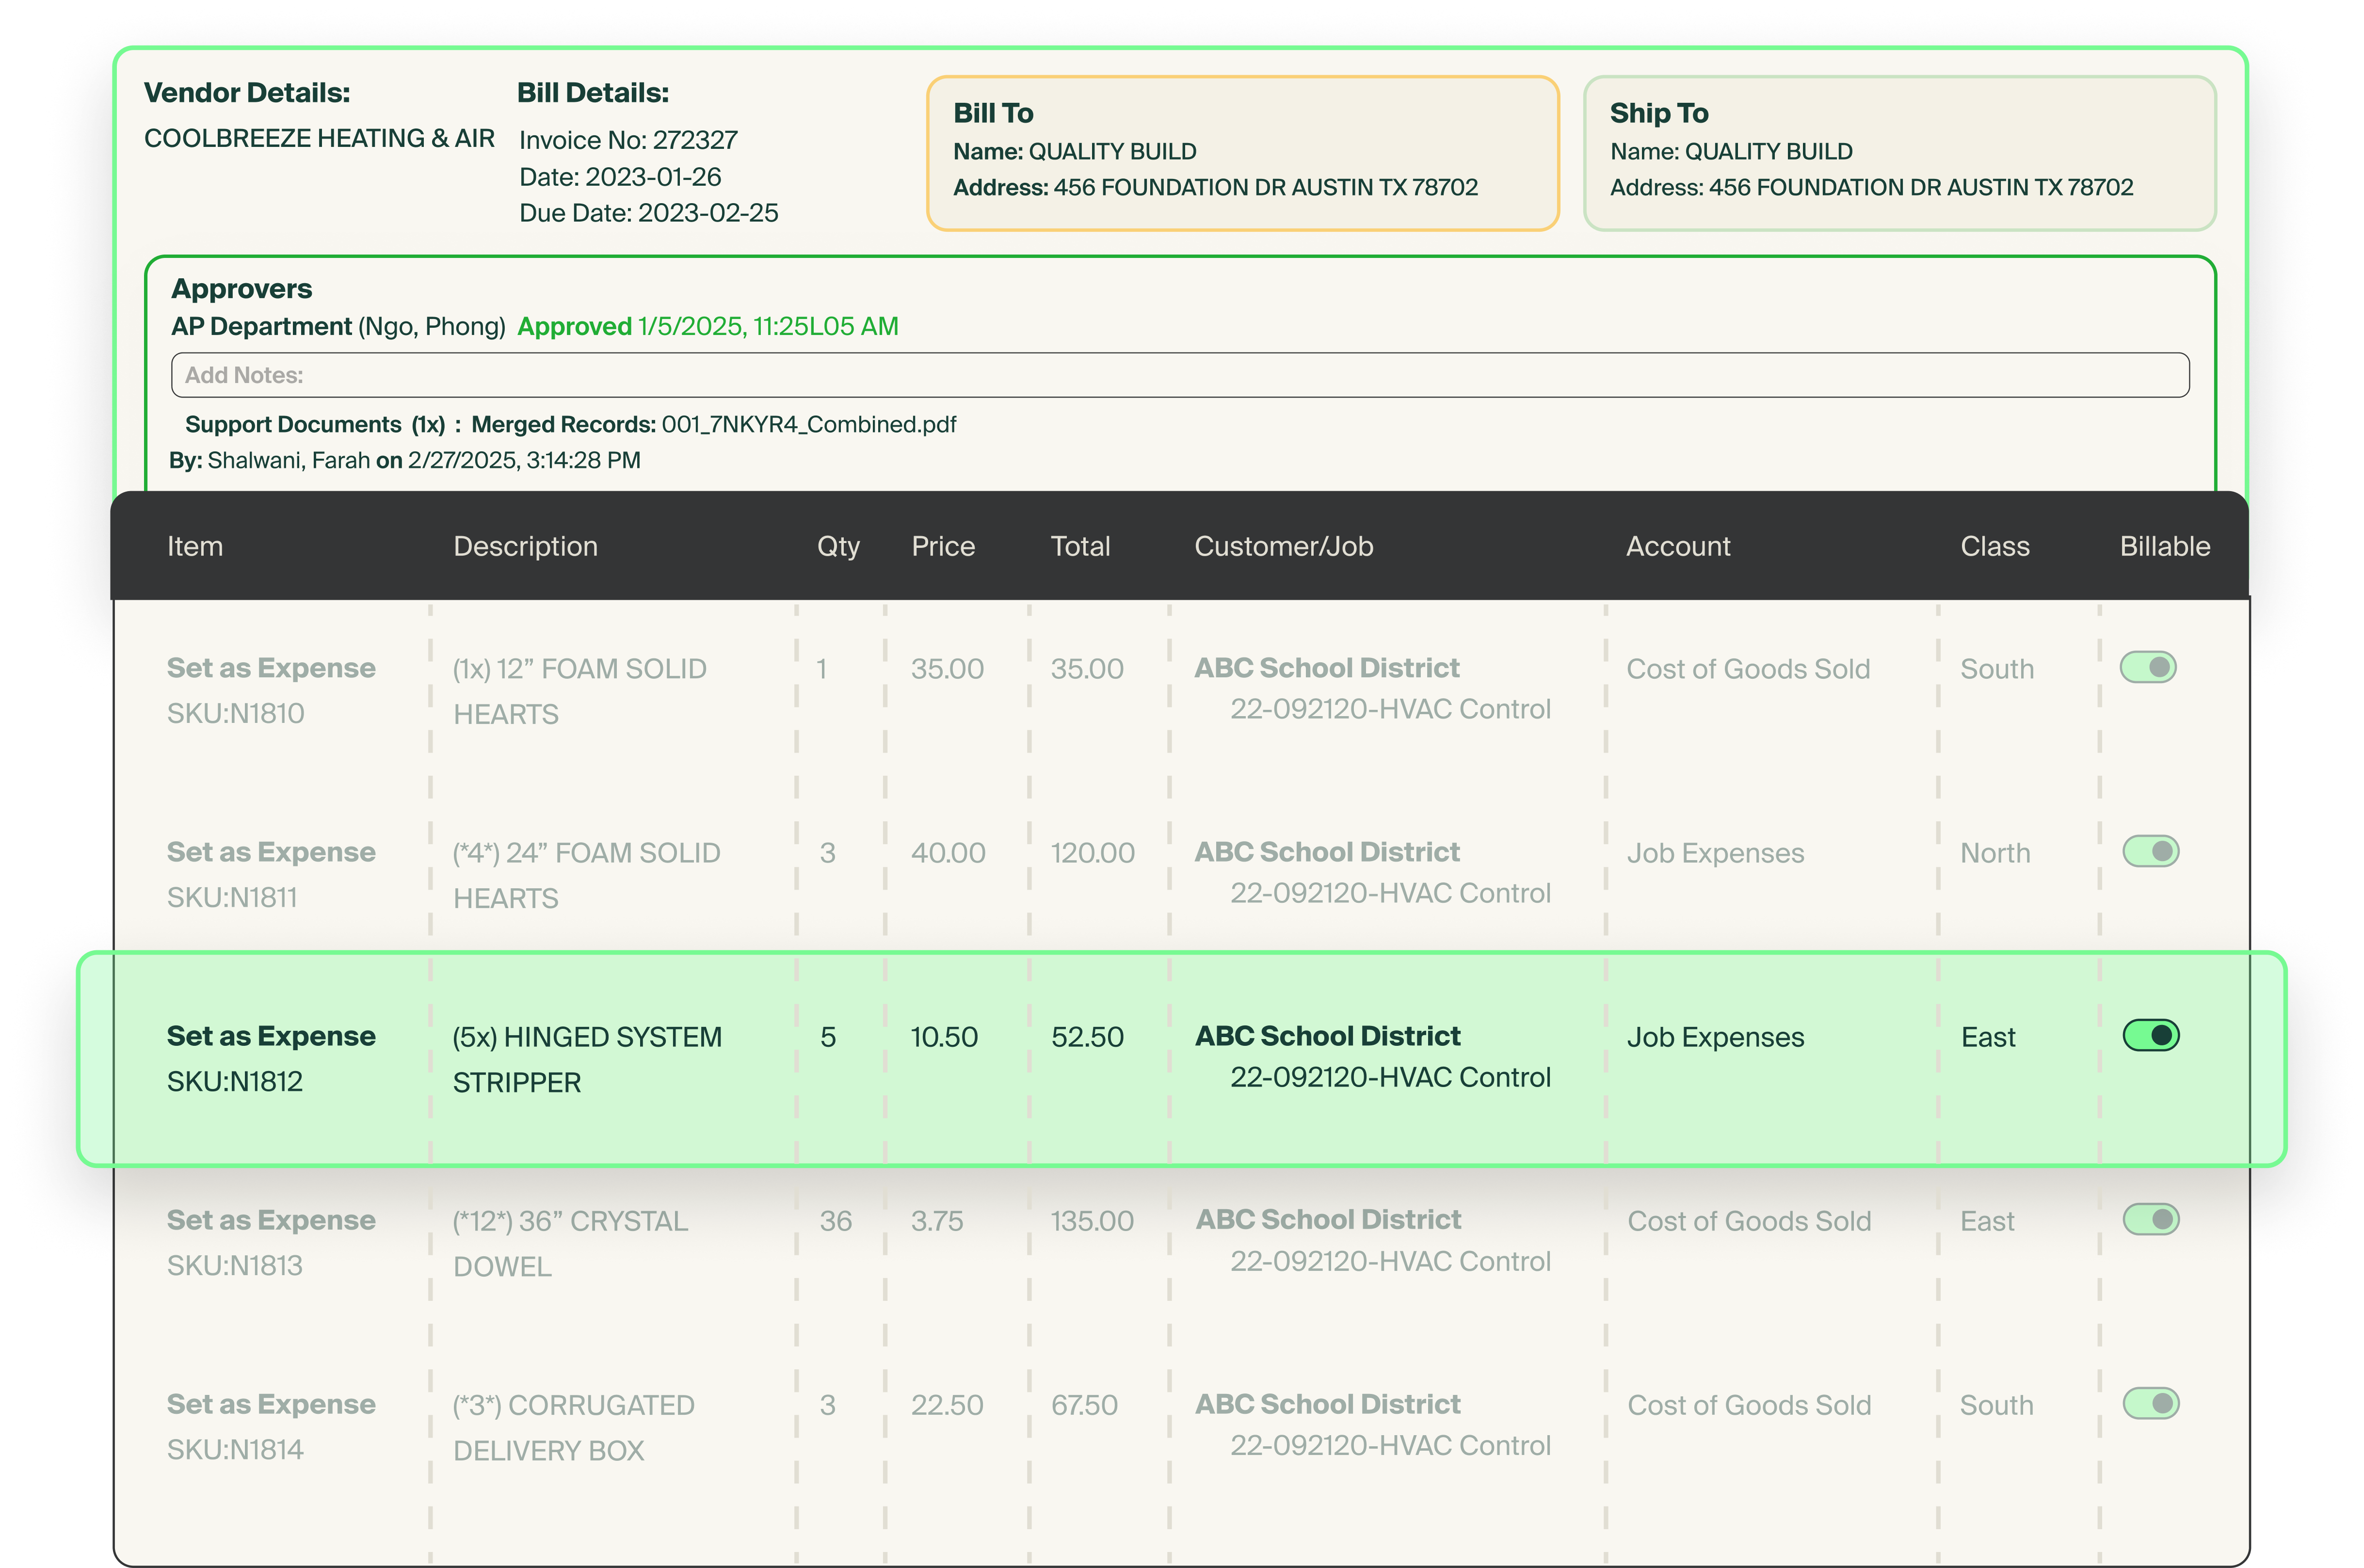Open Class dropdown in highlighted East row
Viewport: 2364px width, 1568px height.
coord(1987,1037)
